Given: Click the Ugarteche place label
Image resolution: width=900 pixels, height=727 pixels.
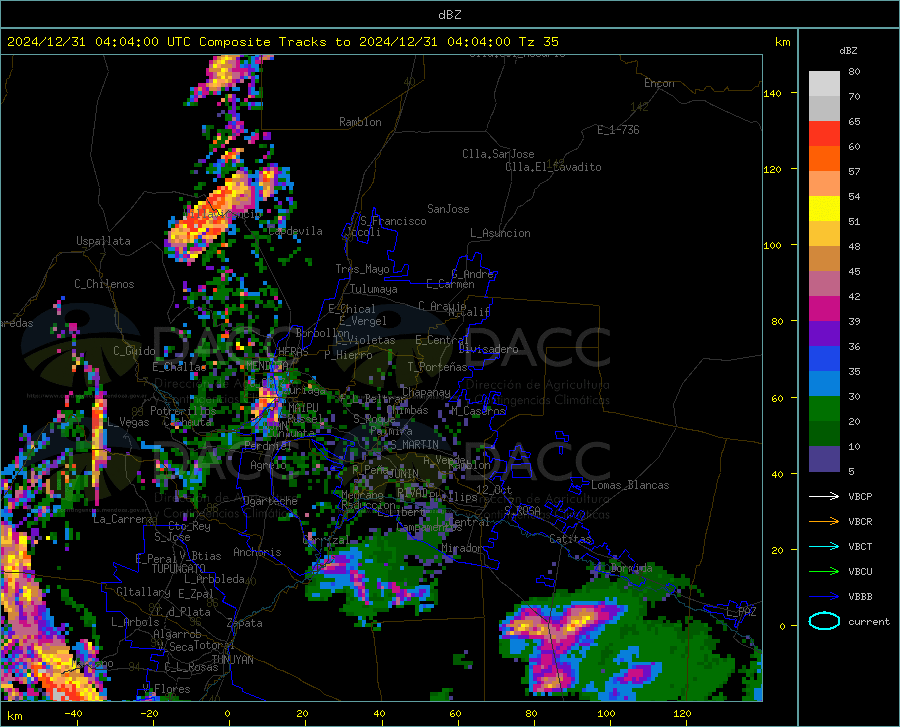Looking at the screenshot, I should tap(270, 501).
